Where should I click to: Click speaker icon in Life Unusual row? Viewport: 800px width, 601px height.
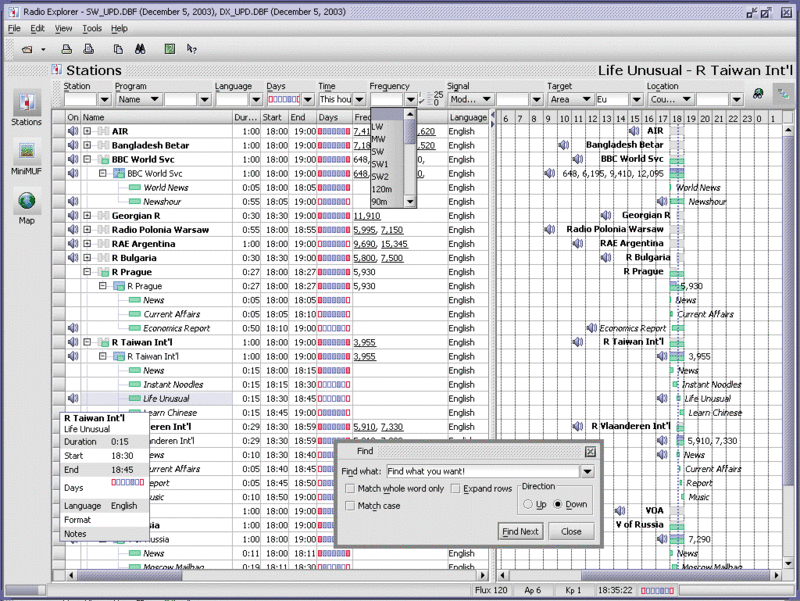[73, 398]
